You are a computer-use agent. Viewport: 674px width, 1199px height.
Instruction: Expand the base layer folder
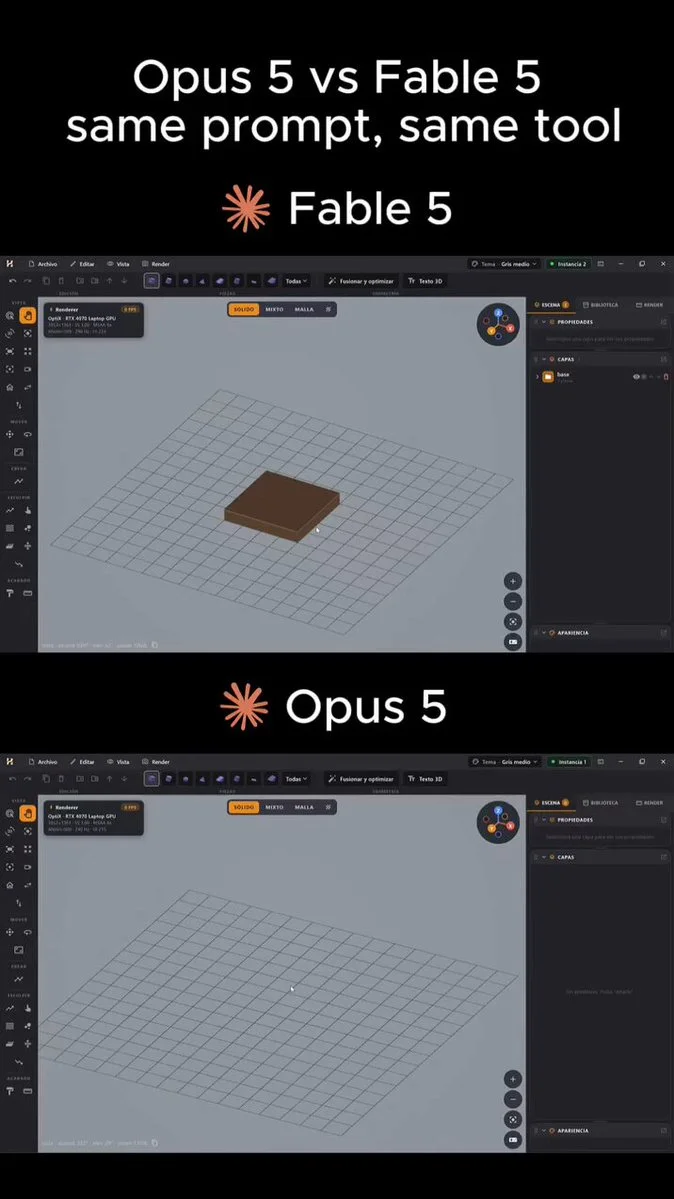tap(537, 377)
